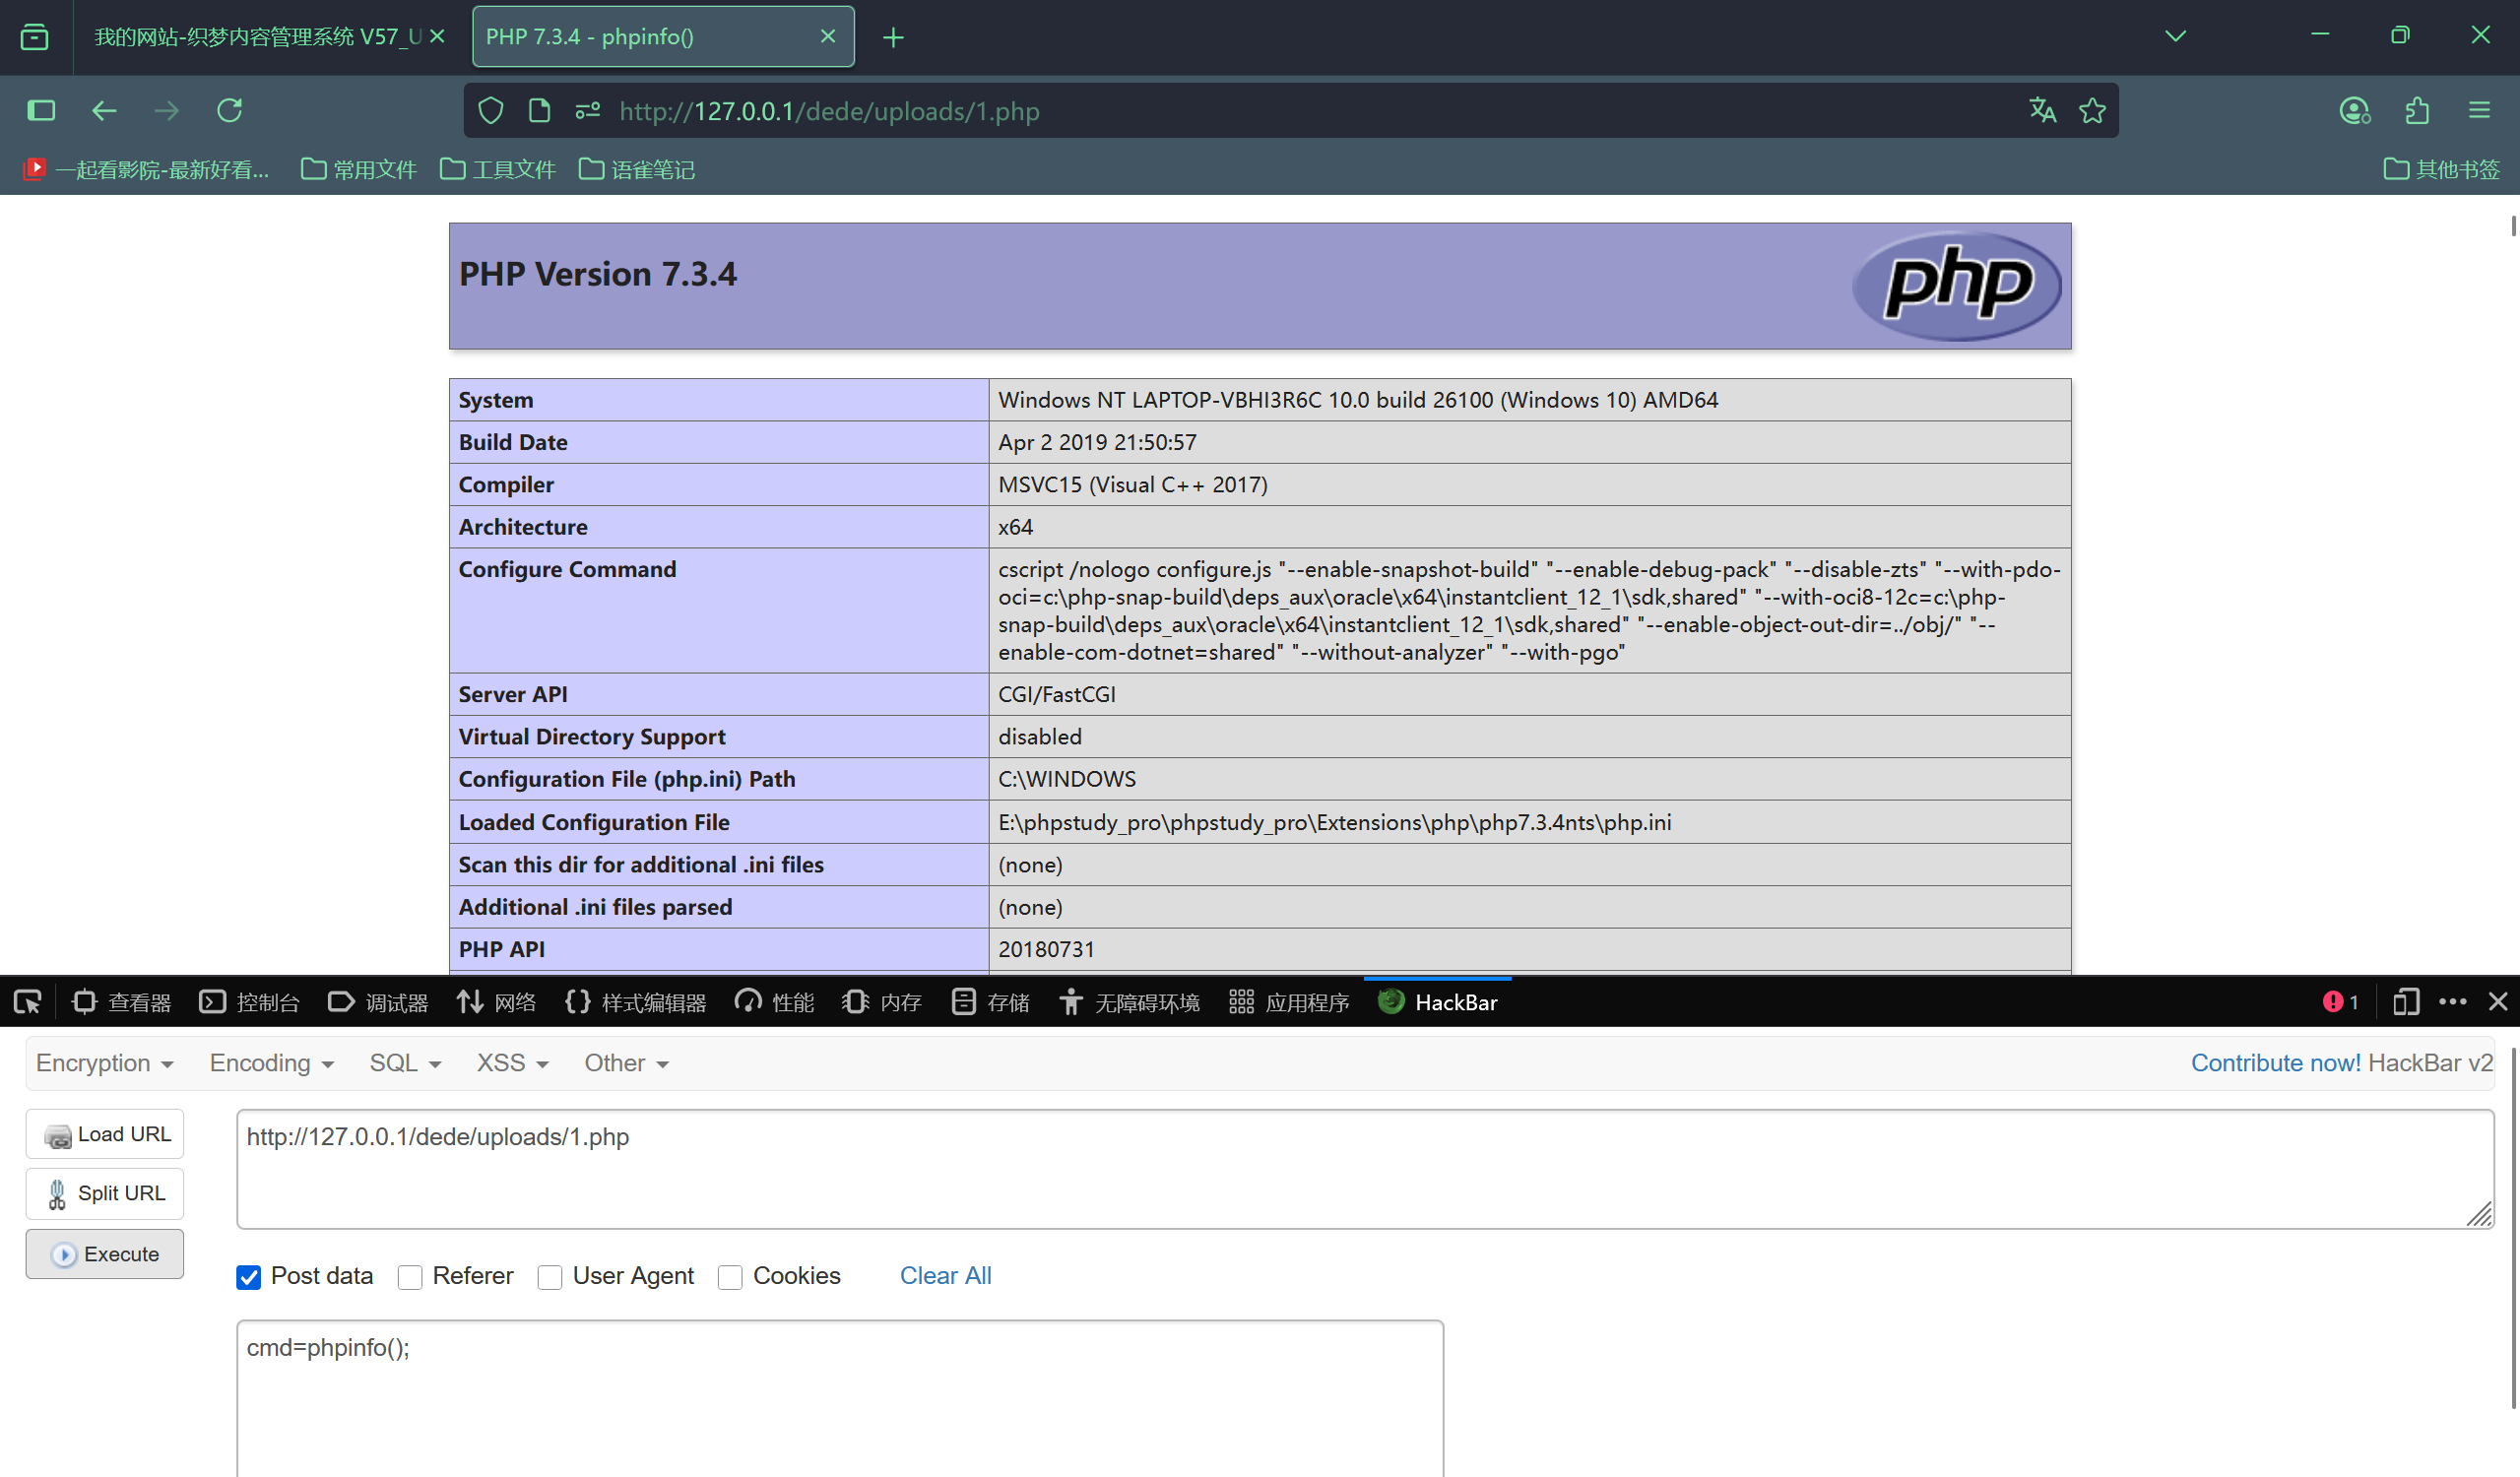The height and width of the screenshot is (1477, 2520).
Task: Switch to 样式编辑器 tab
Action: (635, 1002)
